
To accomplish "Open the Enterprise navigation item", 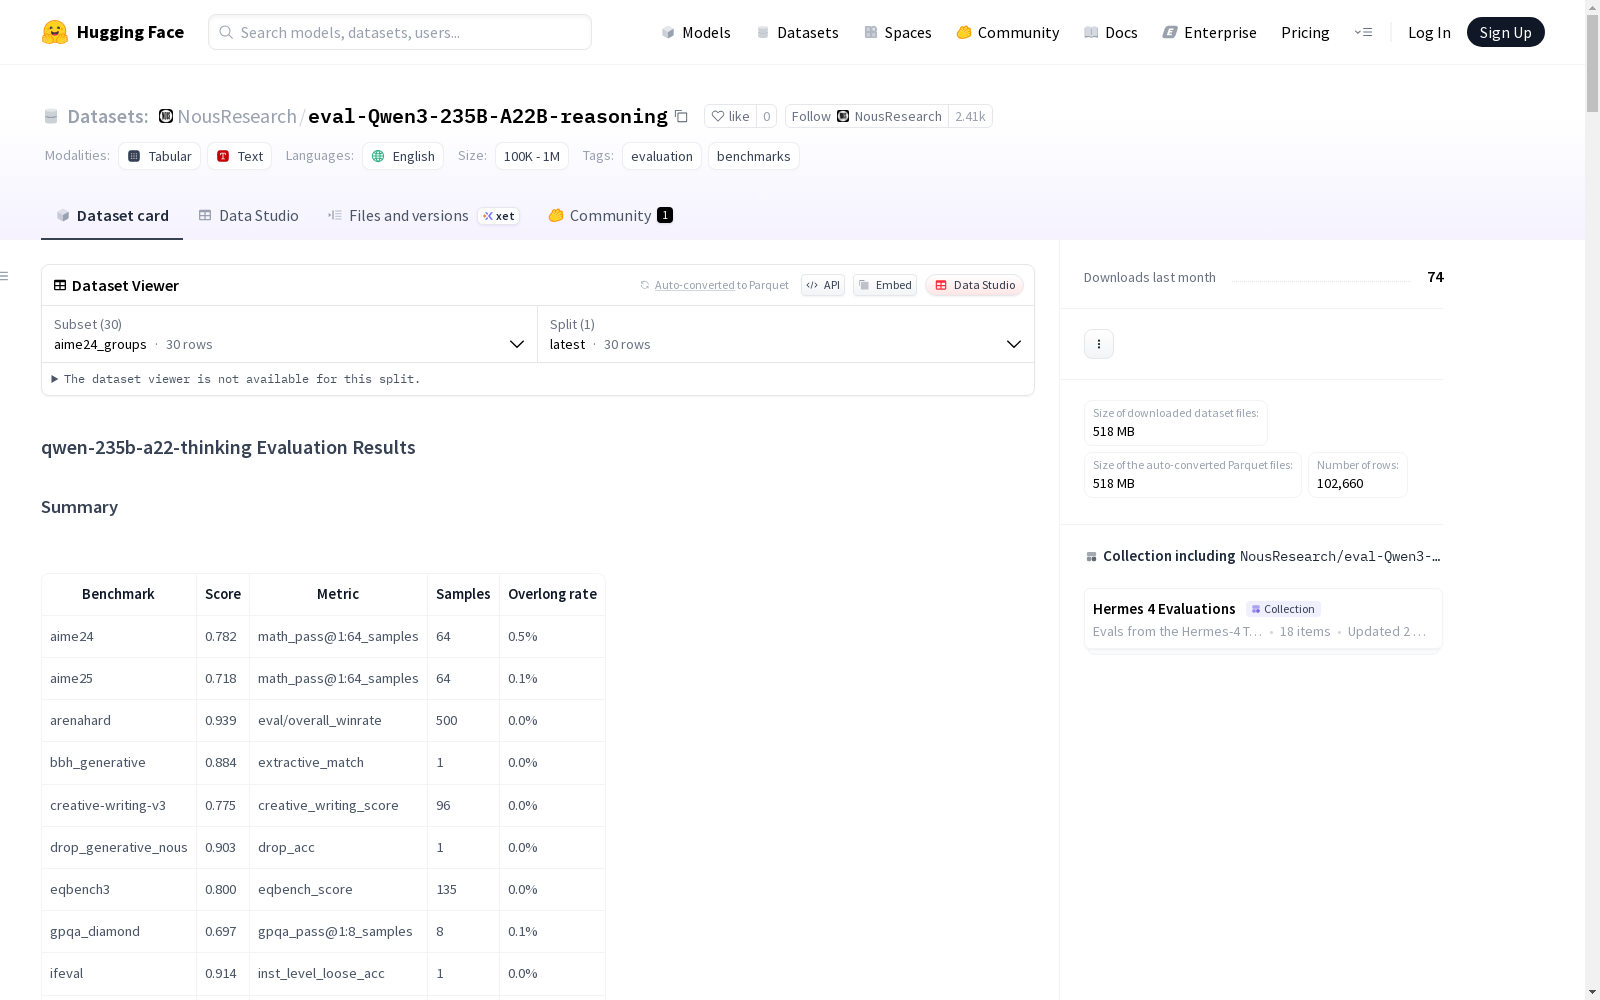I will [x=1210, y=32].
